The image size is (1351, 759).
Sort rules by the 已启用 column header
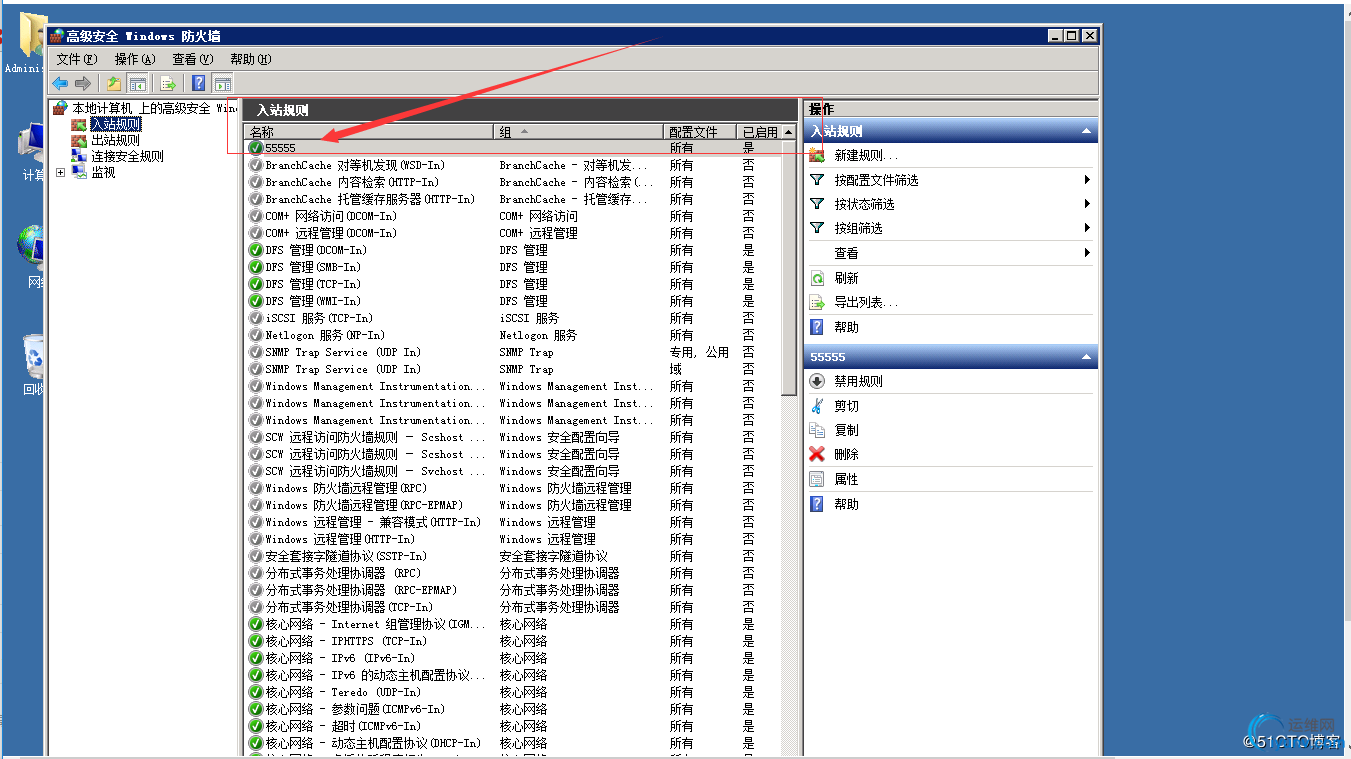(759, 132)
